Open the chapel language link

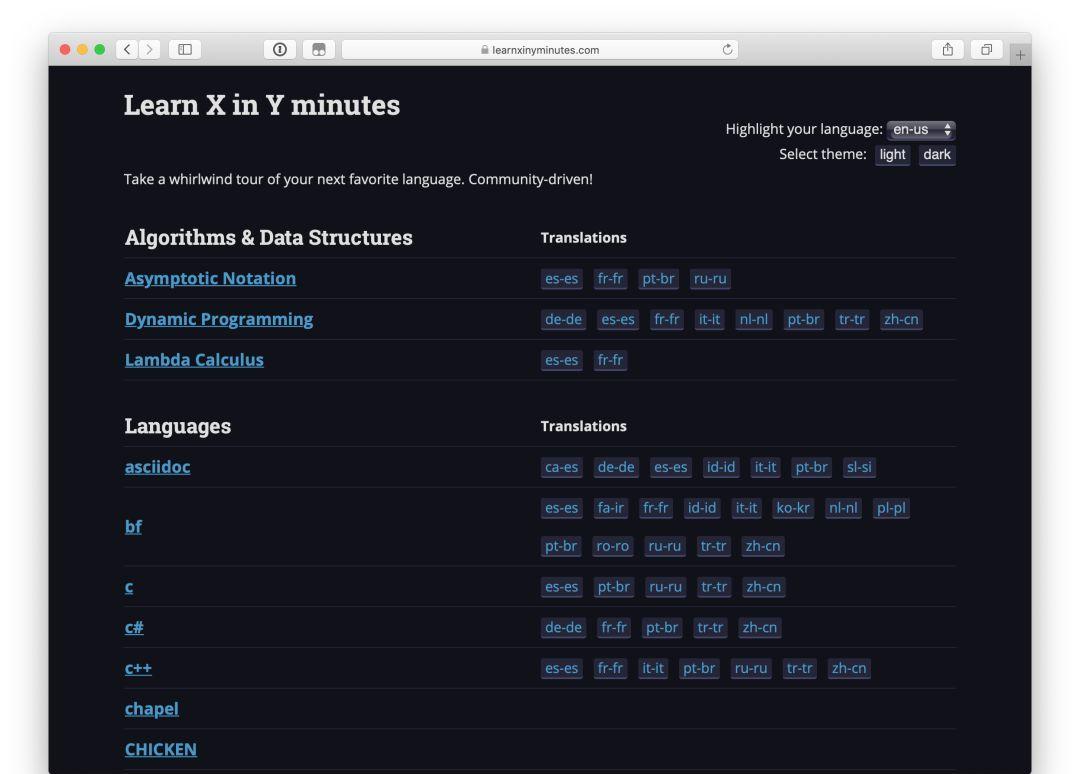tap(152, 709)
